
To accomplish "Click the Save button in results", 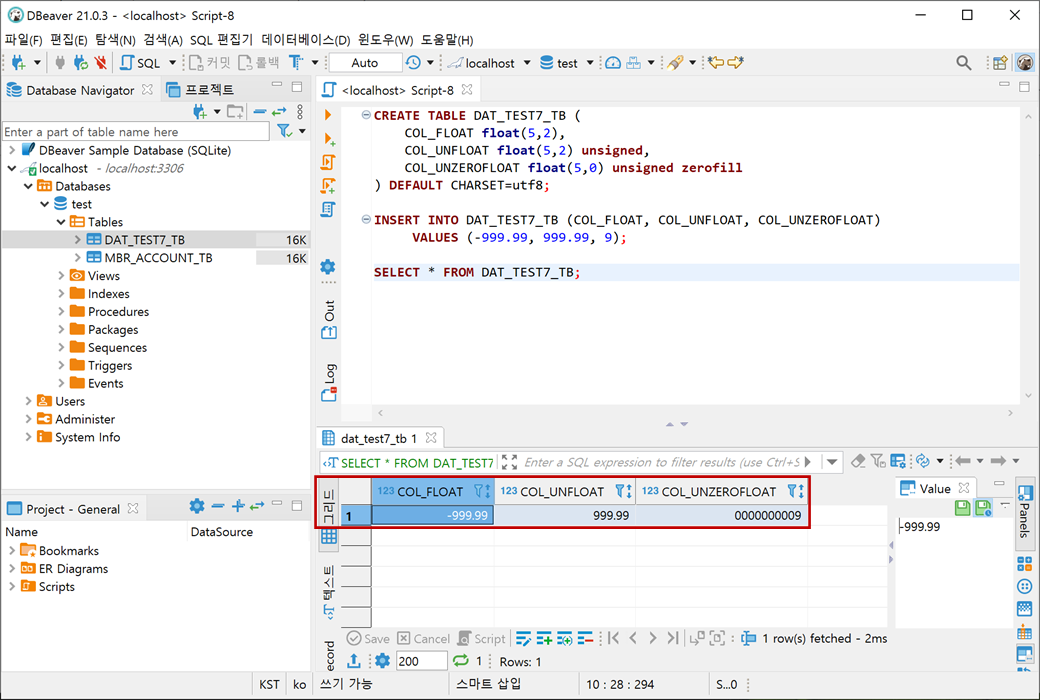I will pos(369,639).
